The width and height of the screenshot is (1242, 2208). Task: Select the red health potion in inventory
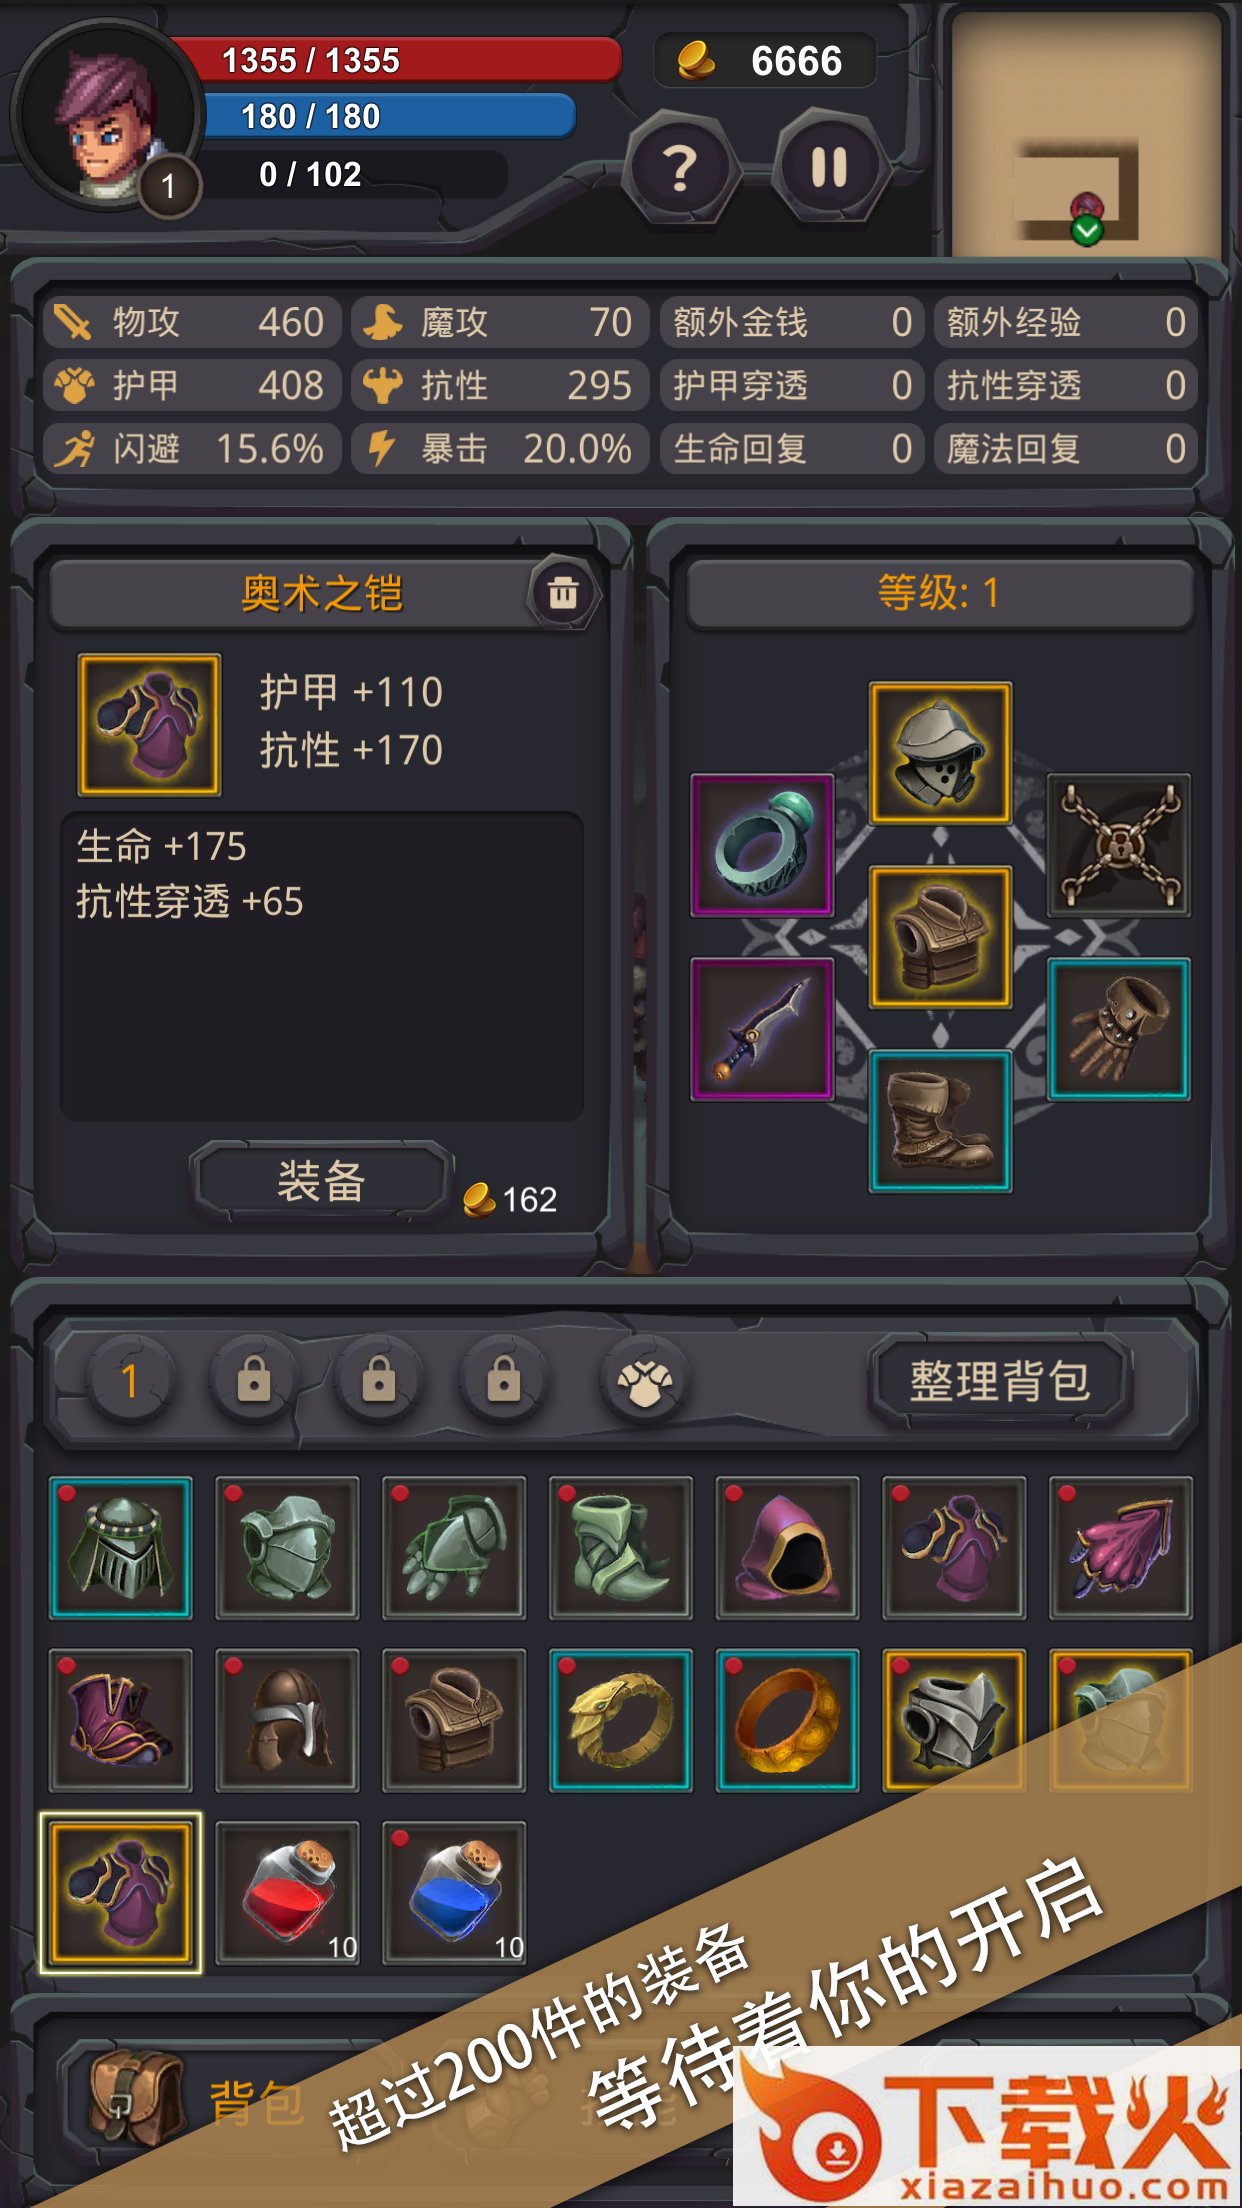(288, 1893)
